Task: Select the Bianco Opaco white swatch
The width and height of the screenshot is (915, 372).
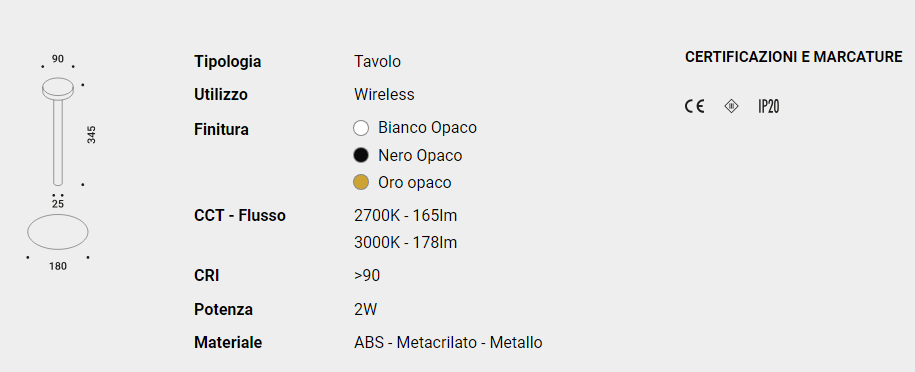Action: pos(361,127)
